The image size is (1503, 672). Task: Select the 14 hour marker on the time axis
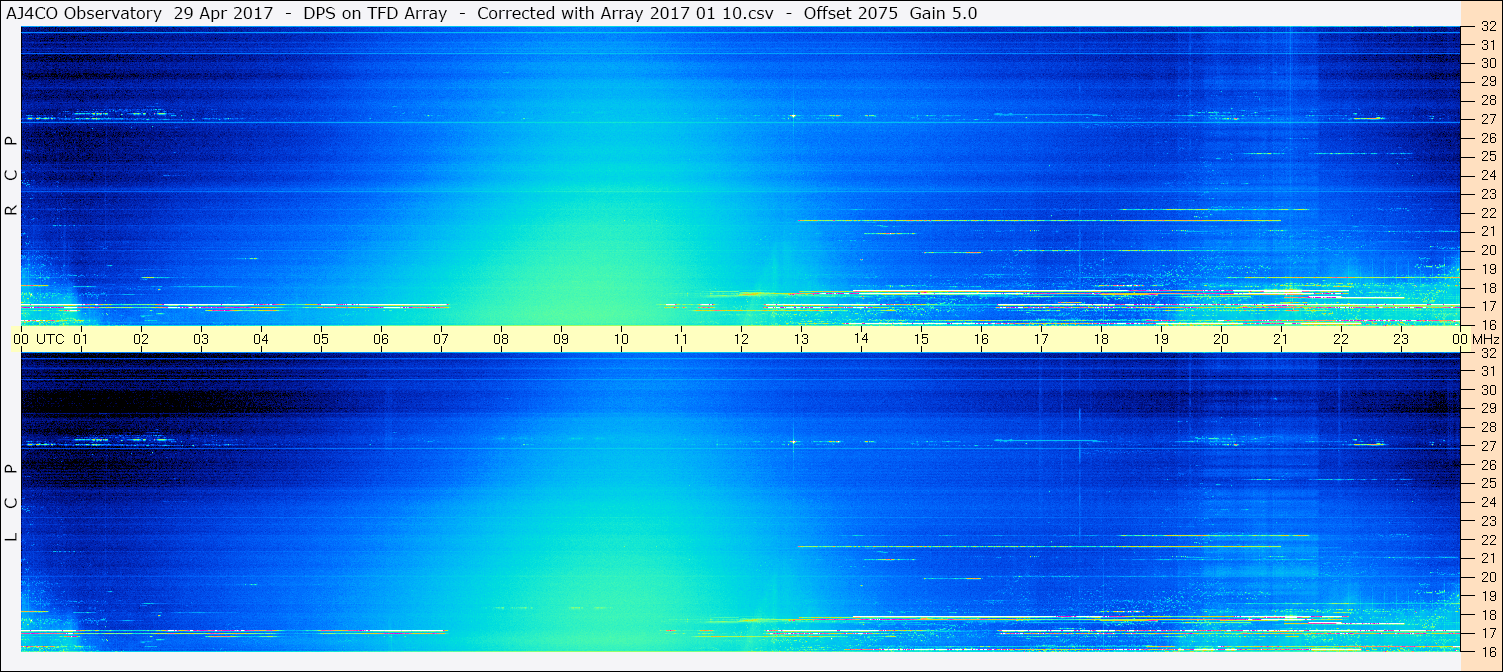861,339
